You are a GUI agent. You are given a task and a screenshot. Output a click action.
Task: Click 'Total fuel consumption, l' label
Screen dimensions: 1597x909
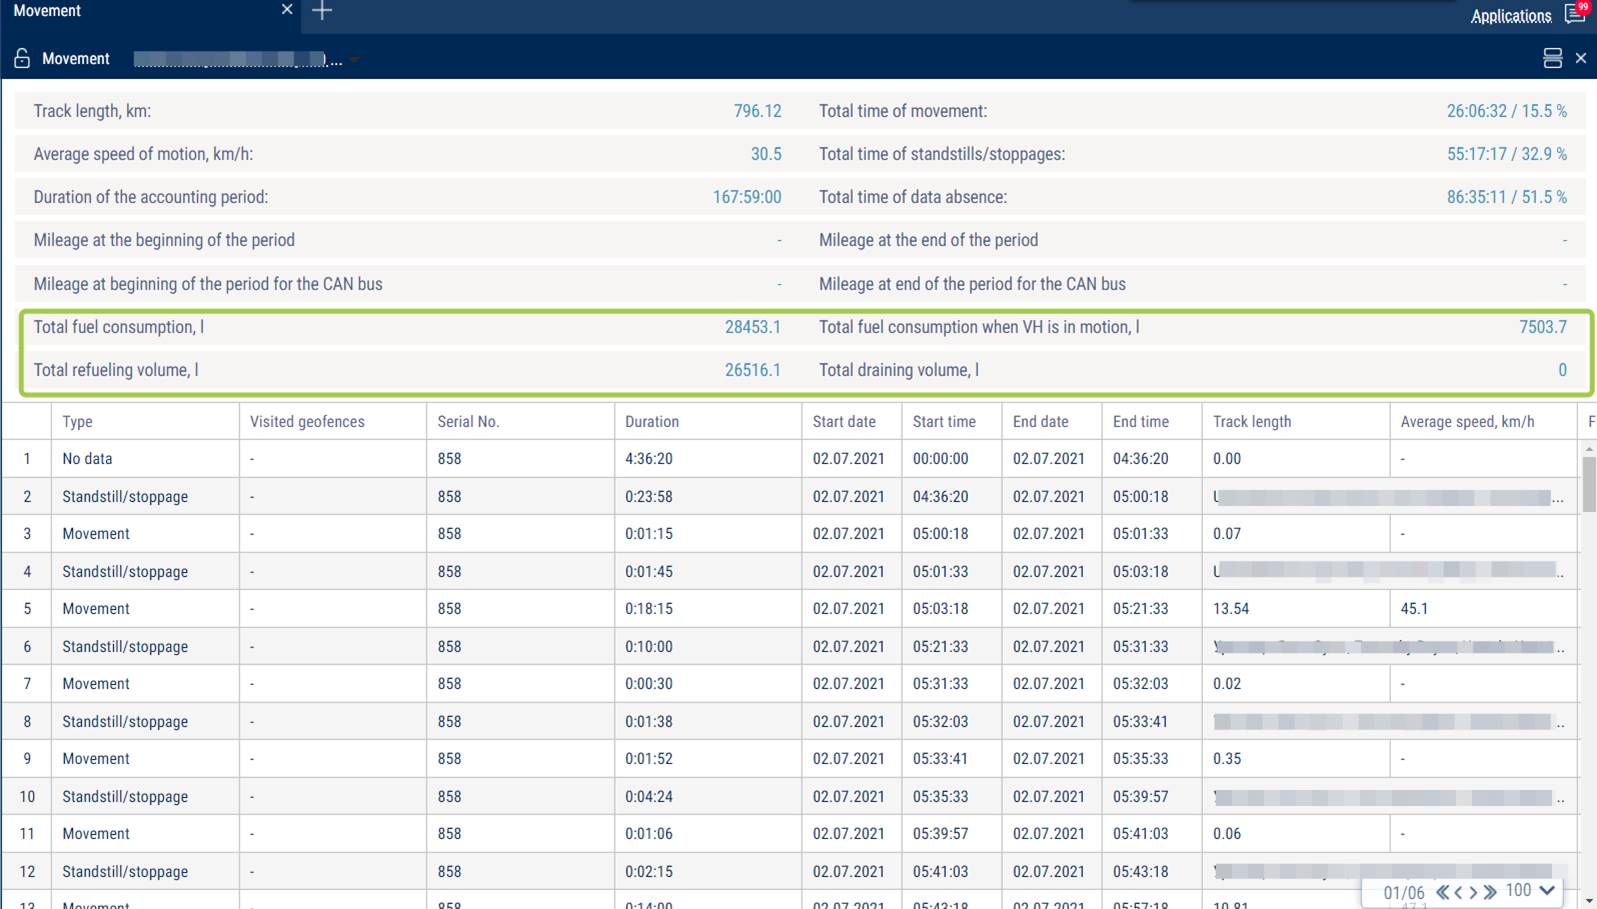click(x=118, y=327)
